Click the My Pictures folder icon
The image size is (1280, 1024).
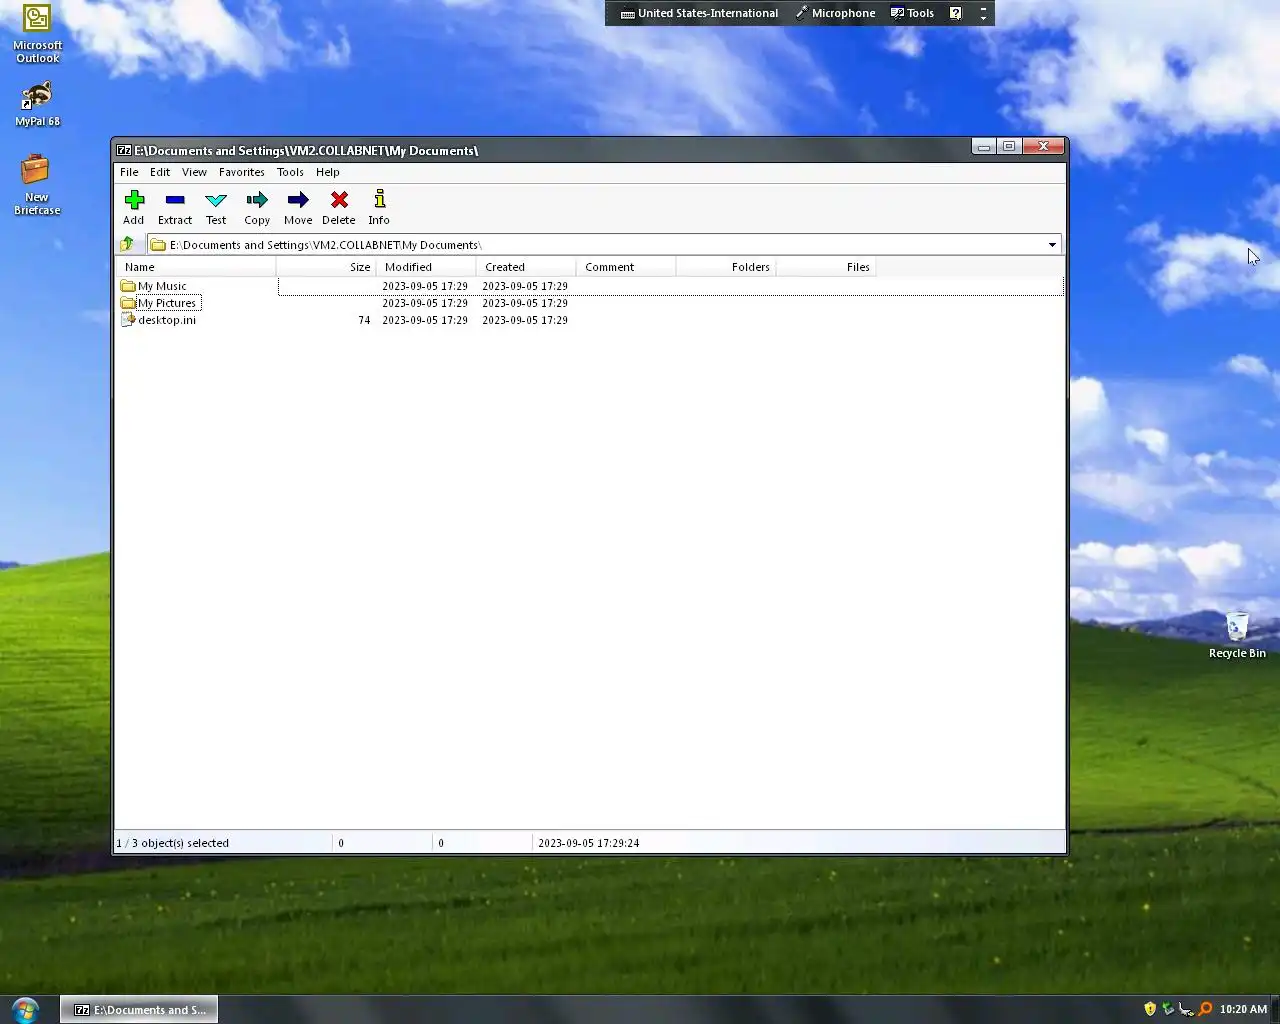point(128,303)
